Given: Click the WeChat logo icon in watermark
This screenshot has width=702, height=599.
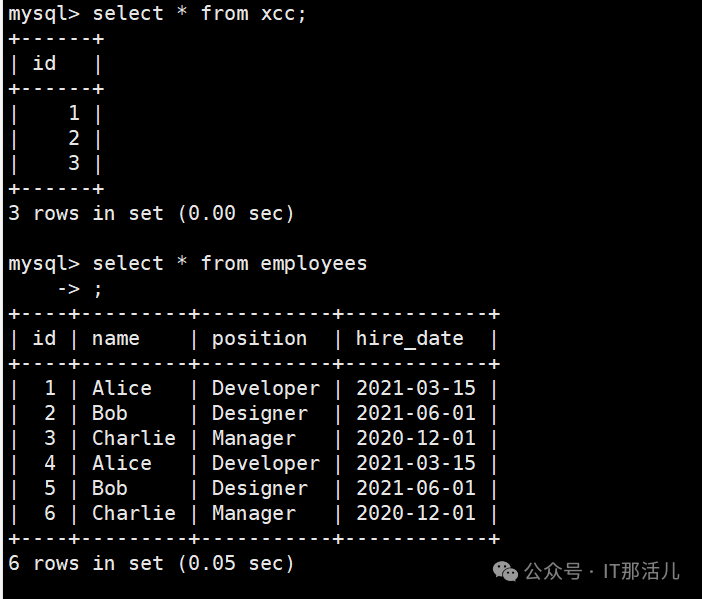Looking at the screenshot, I should point(507,571).
